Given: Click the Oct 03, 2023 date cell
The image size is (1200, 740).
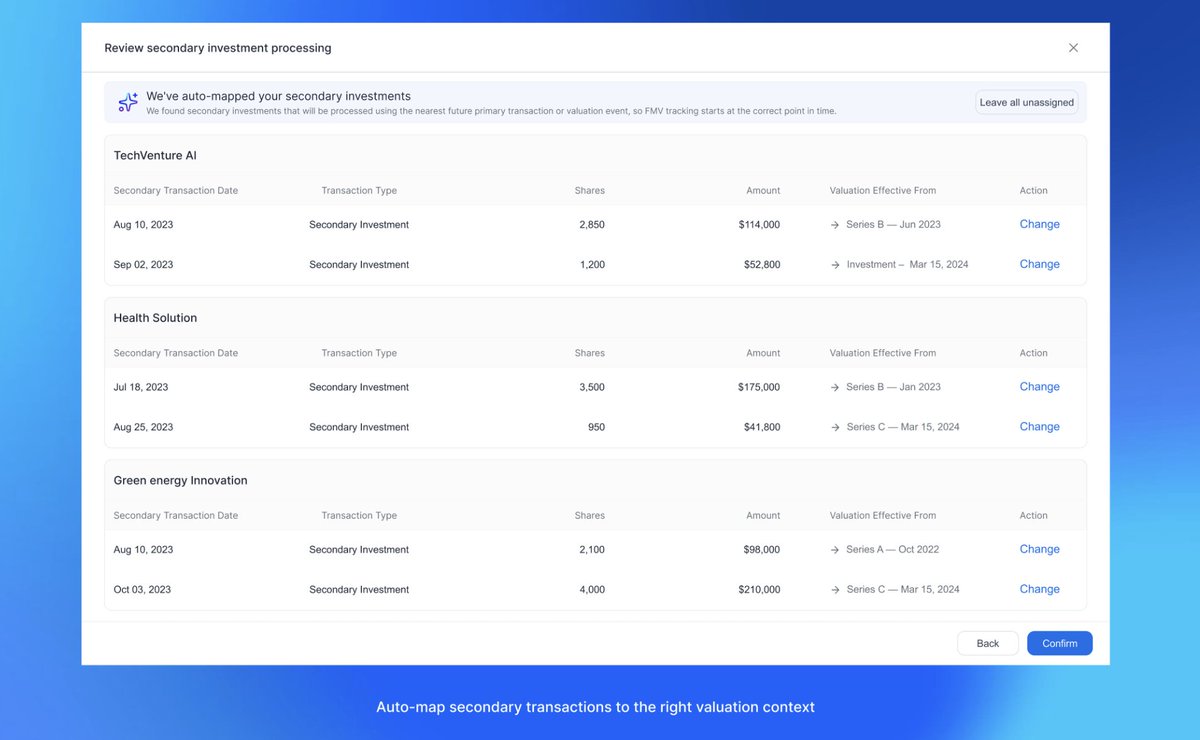Looking at the screenshot, I should pyautogui.click(x=142, y=590).
